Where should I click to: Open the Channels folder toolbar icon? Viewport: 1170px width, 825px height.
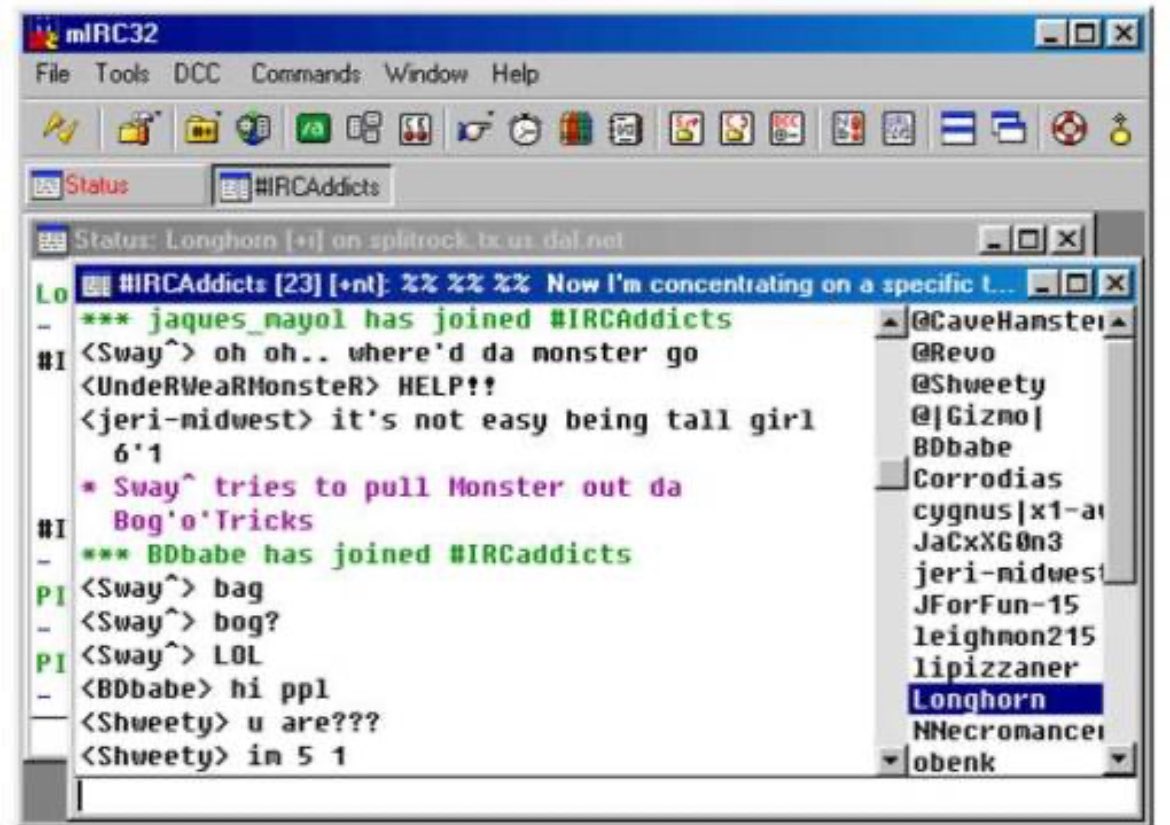point(202,129)
